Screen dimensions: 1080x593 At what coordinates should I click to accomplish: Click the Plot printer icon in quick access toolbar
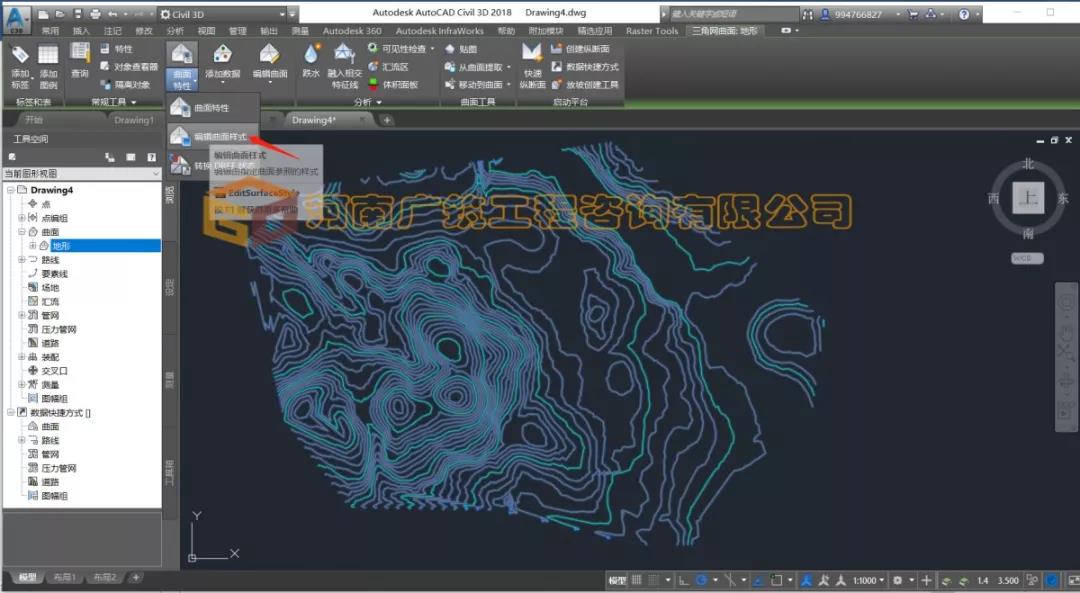[x=95, y=14]
